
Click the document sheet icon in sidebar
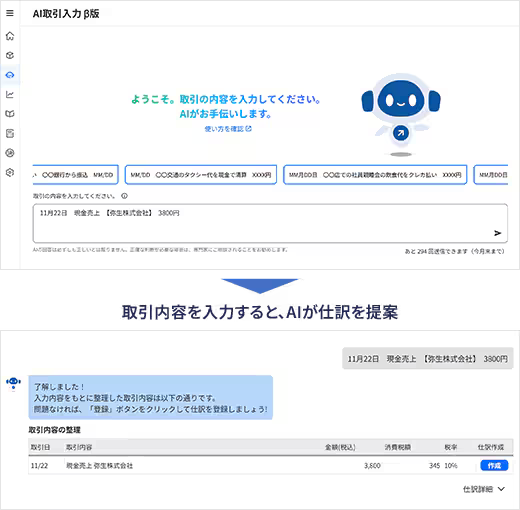[x=10, y=134]
